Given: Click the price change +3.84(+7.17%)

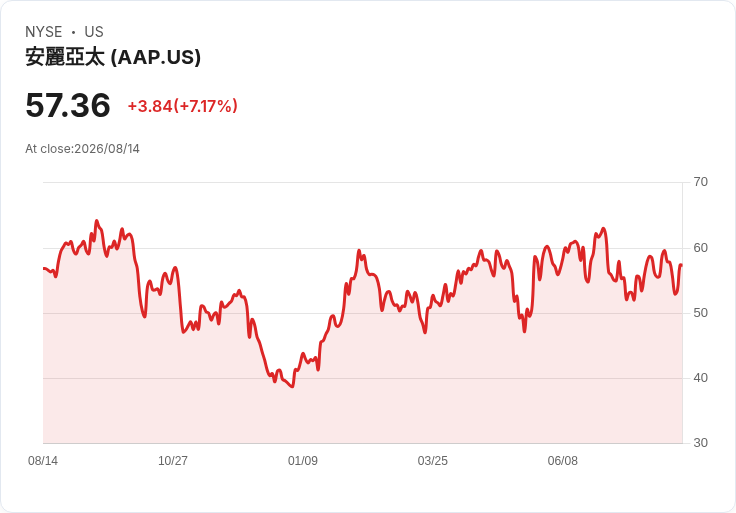Looking at the screenshot, I should pyautogui.click(x=183, y=106).
